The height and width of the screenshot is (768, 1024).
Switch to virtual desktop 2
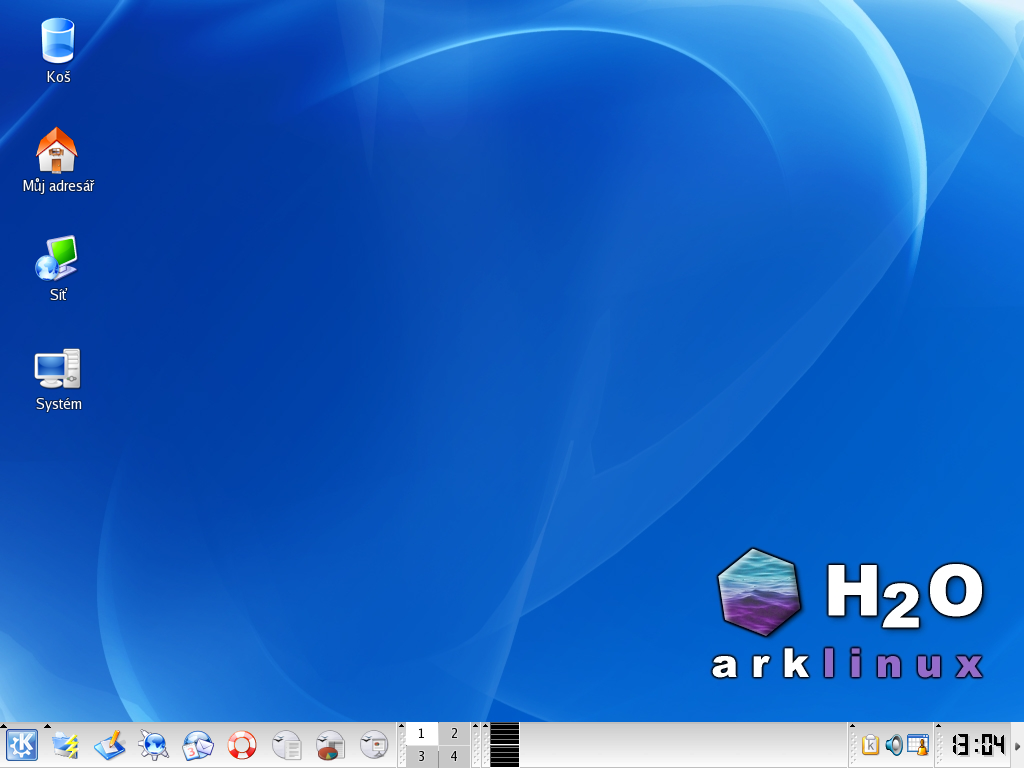[455, 733]
